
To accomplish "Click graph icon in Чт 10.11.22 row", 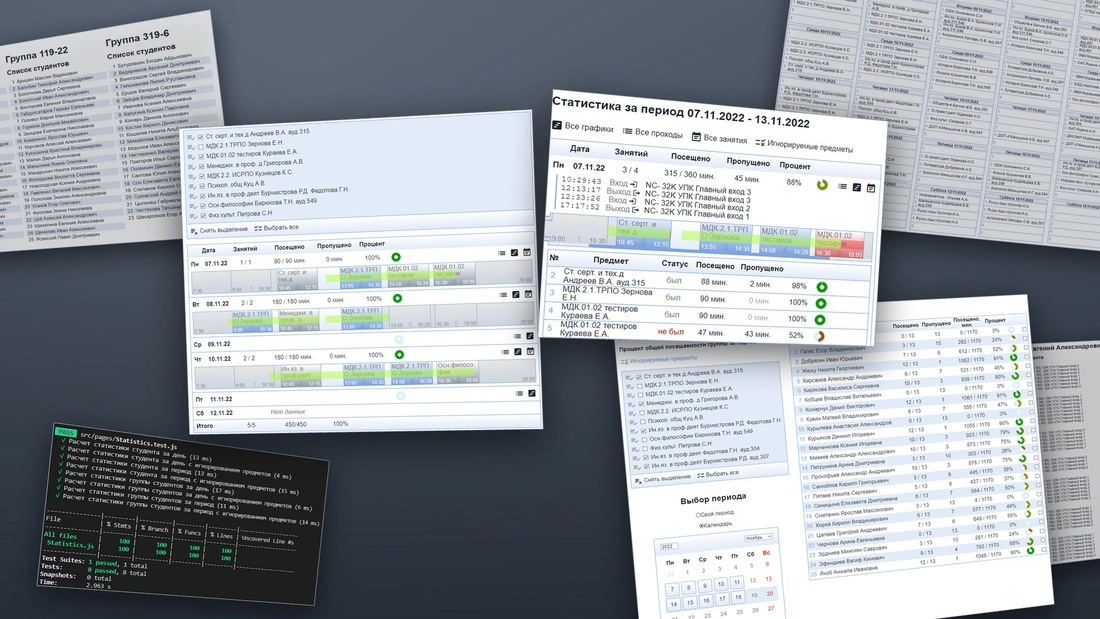I will point(518,352).
